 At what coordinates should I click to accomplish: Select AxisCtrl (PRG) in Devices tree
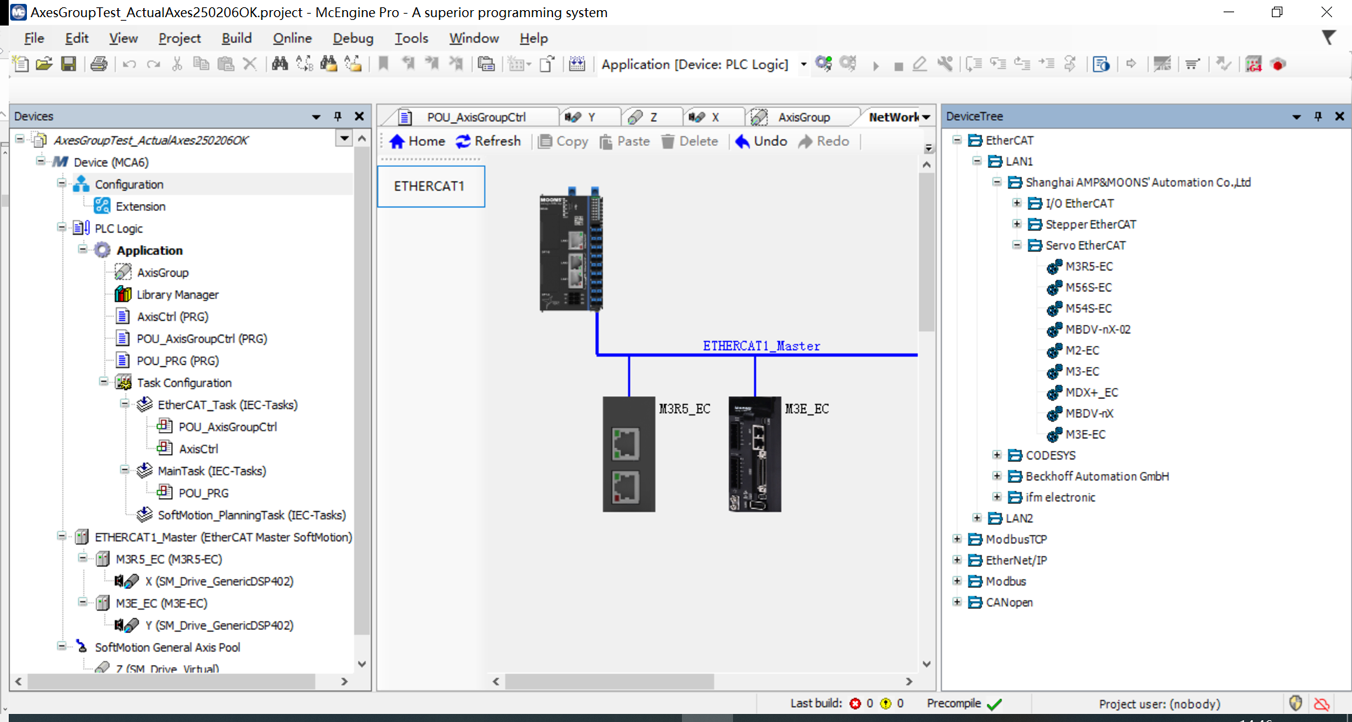tap(172, 316)
